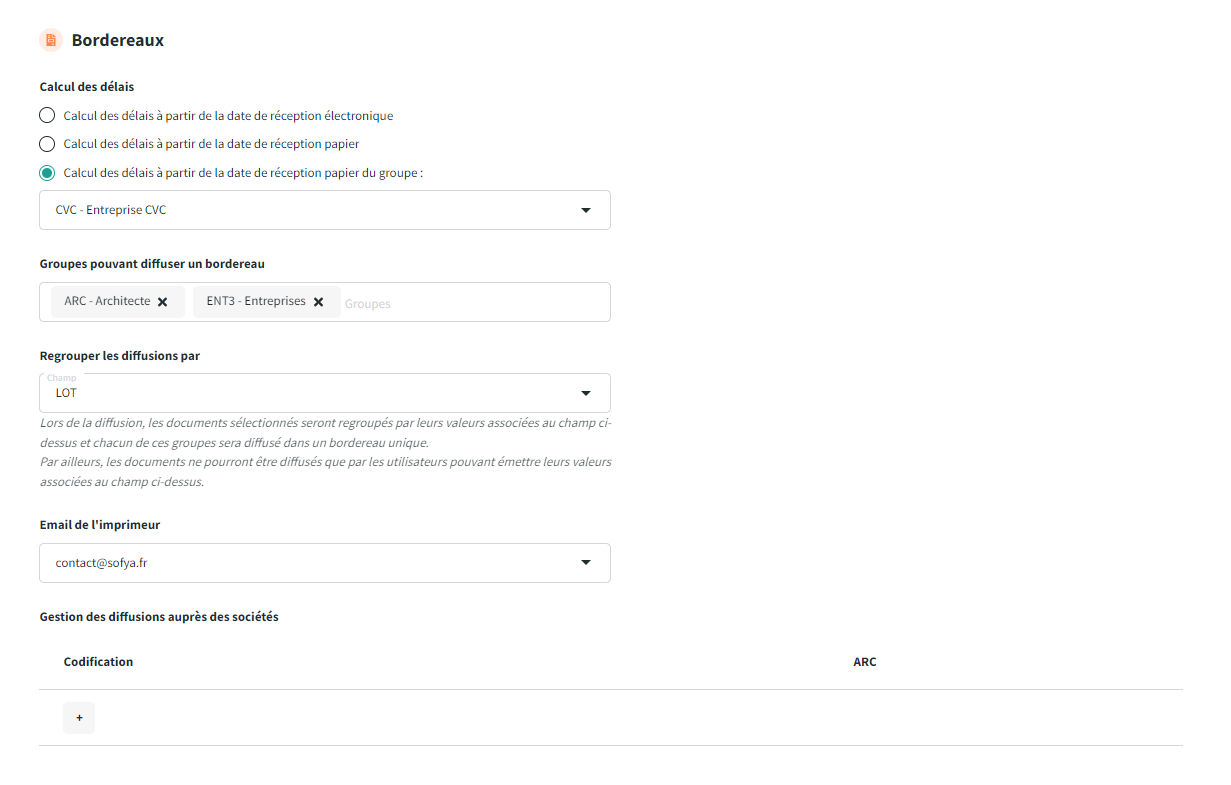Click the Bordereaux section title
This screenshot has width=1231, height=785.
click(x=118, y=41)
